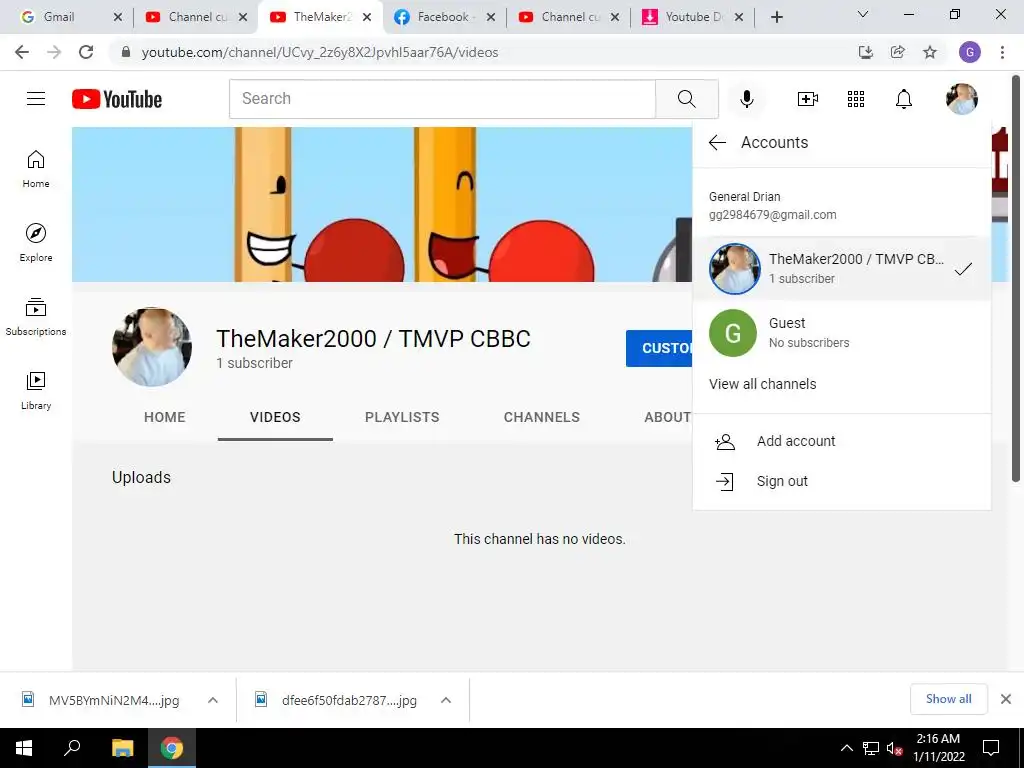
Task: Open the channel CHANNELS tab
Action: [541, 417]
